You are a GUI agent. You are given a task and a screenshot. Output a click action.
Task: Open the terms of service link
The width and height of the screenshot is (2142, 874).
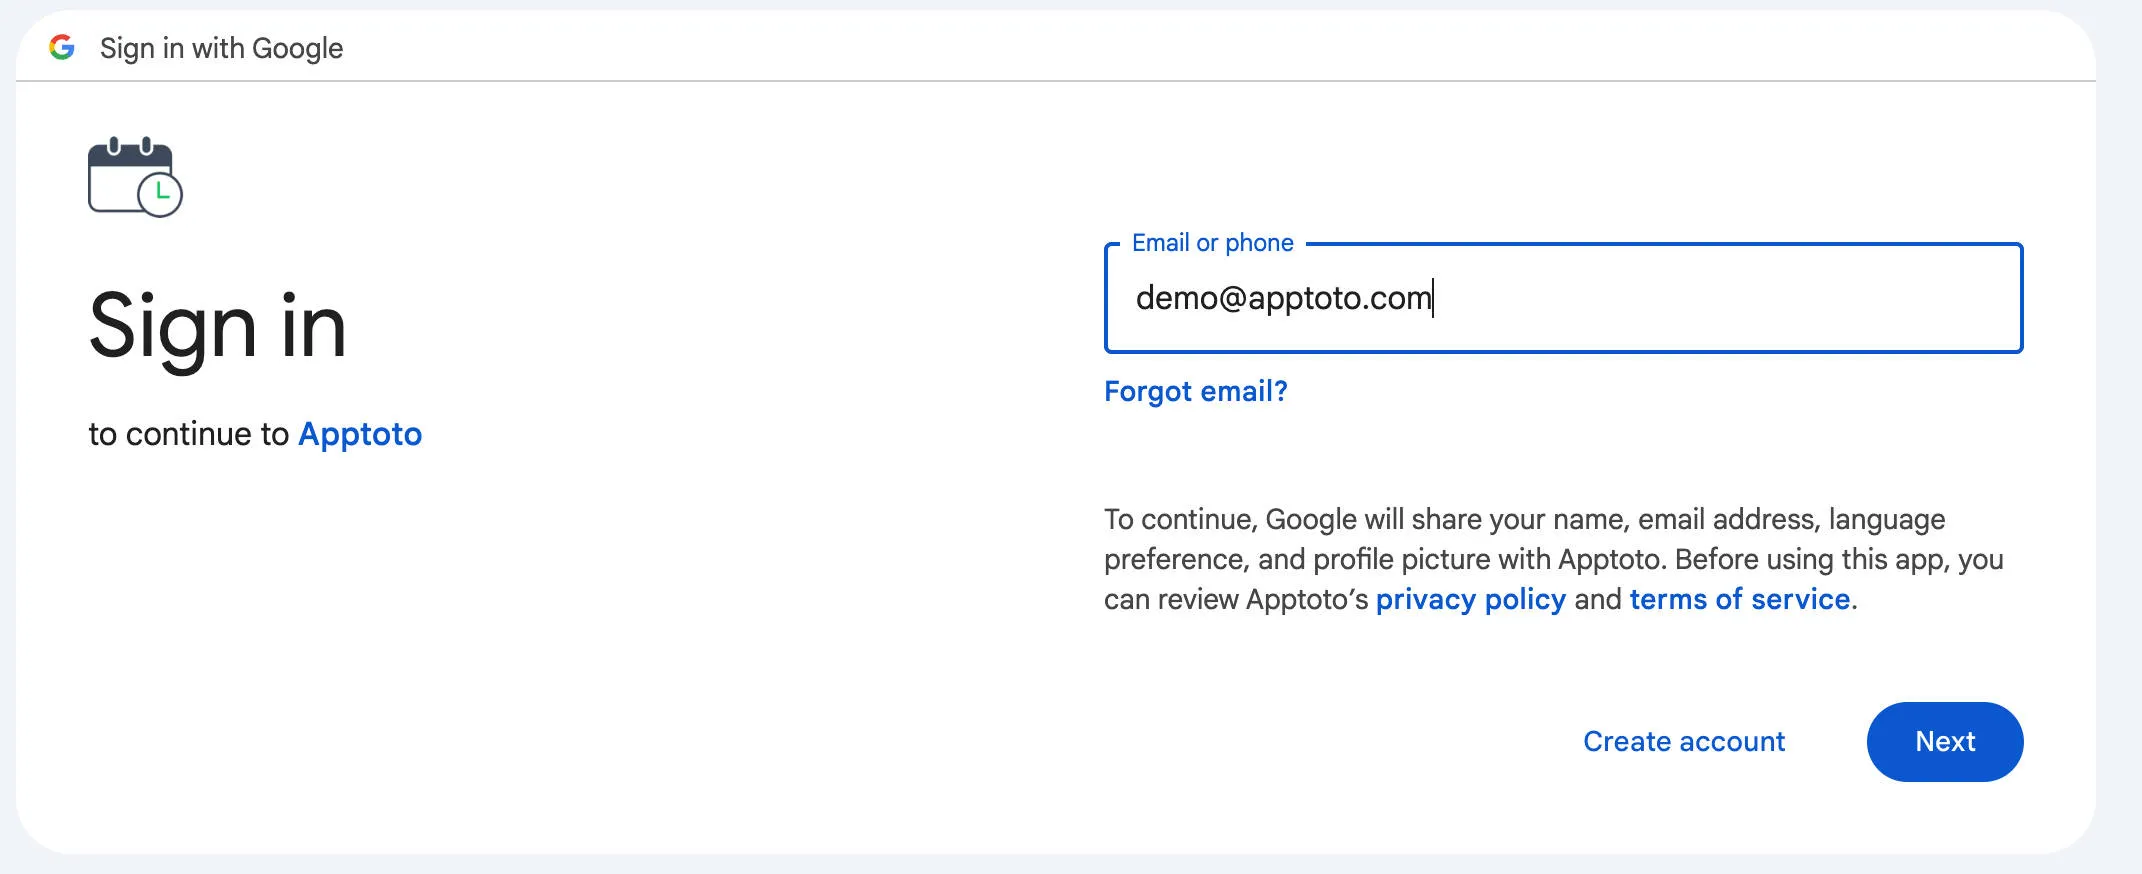point(1739,599)
